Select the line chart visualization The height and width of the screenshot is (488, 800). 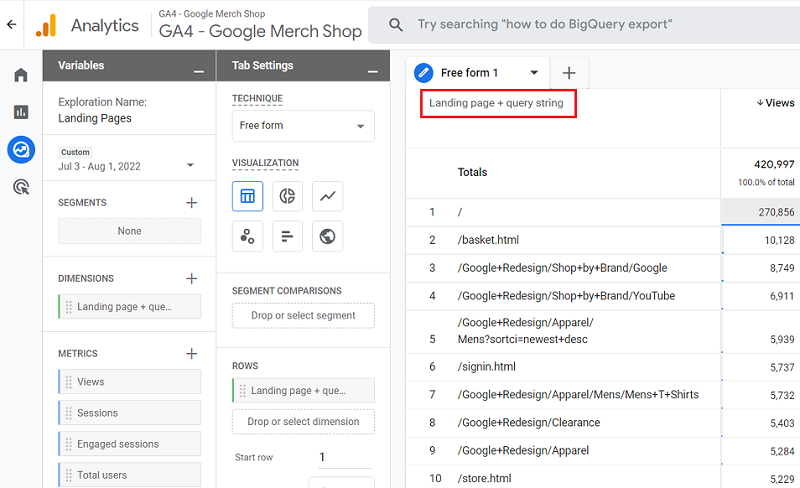coord(328,196)
